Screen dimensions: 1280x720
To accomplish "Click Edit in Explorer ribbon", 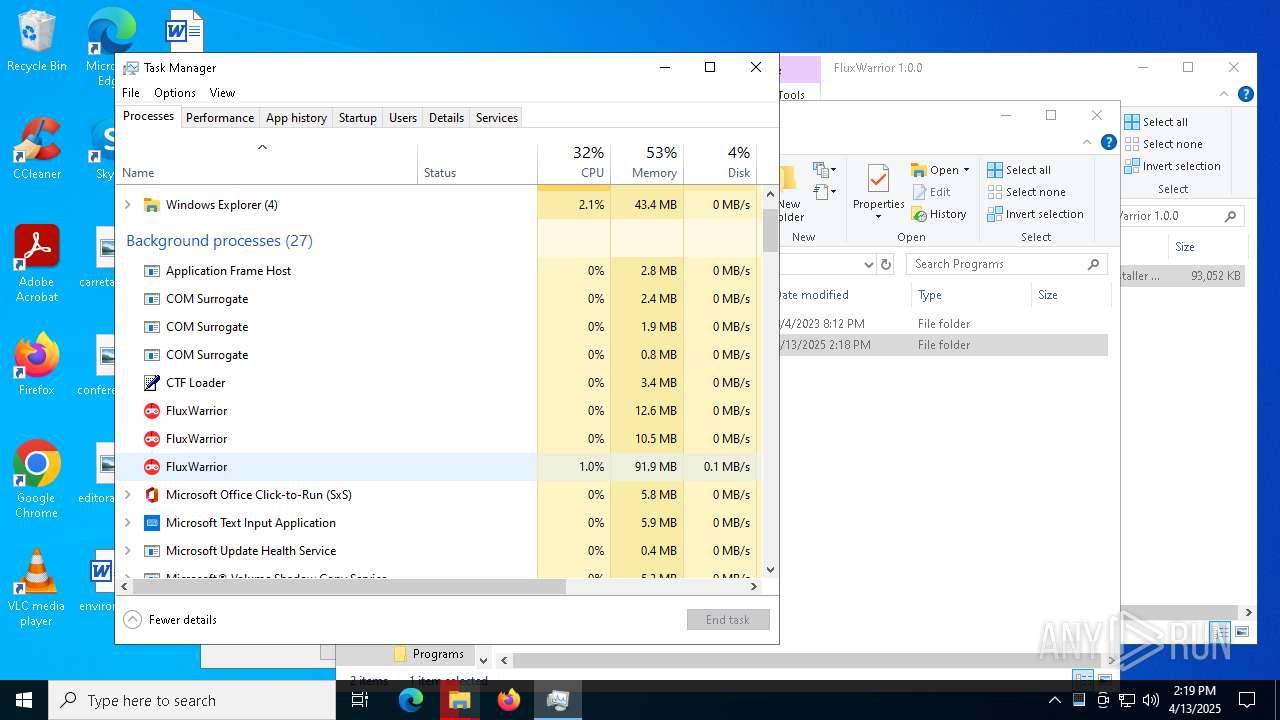I will click(x=931, y=192).
